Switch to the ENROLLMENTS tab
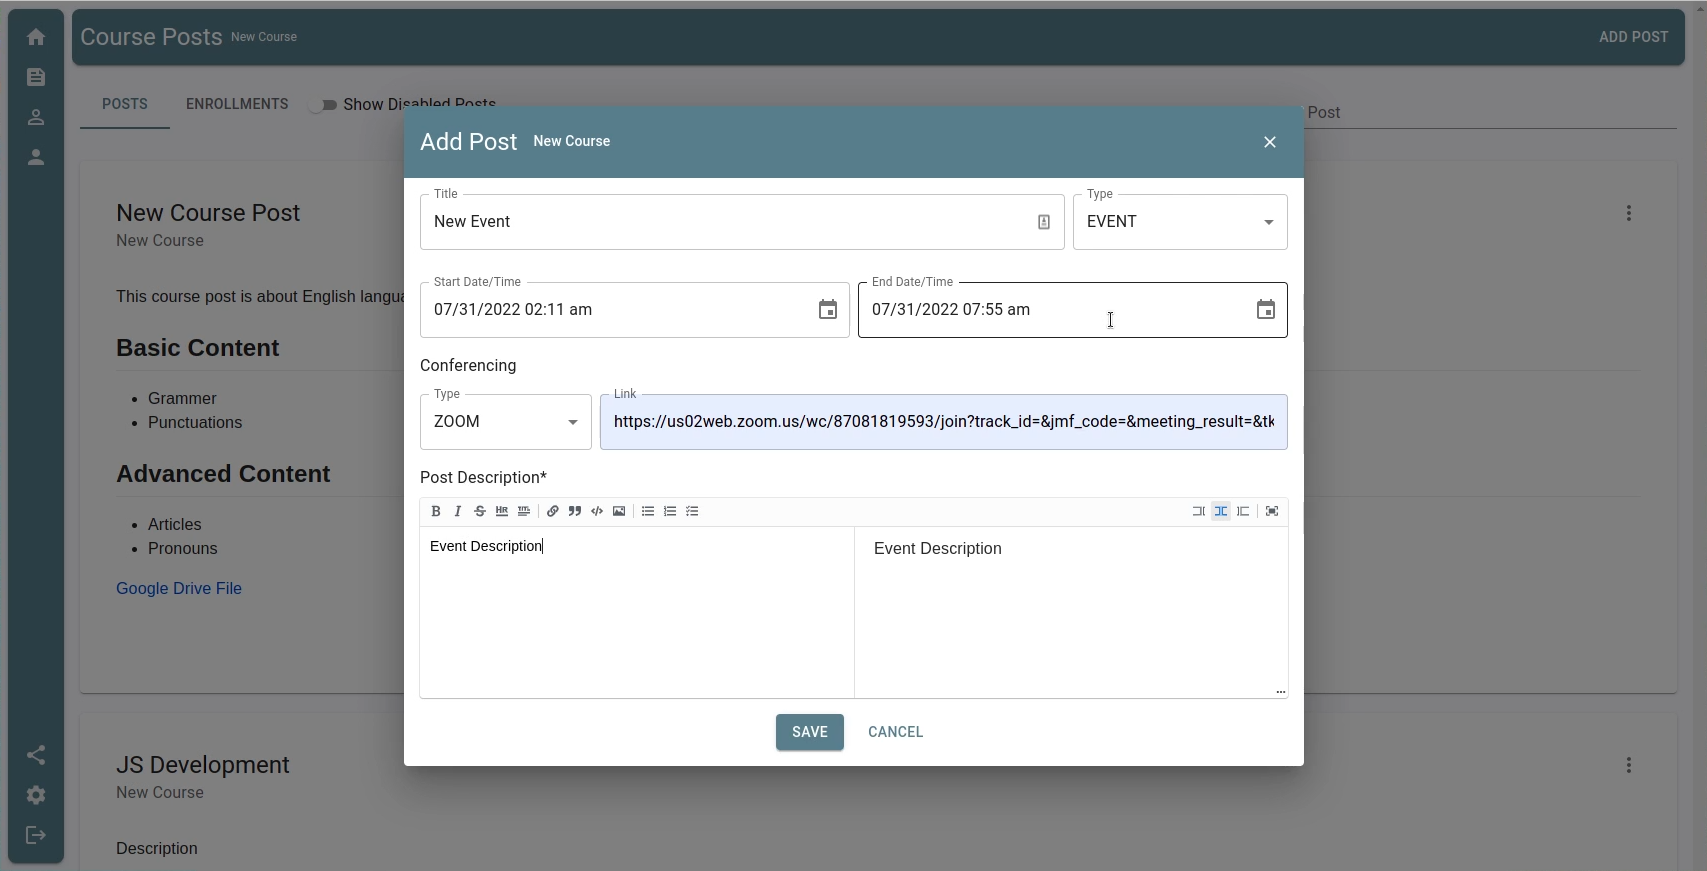The height and width of the screenshot is (871, 1707). [237, 104]
